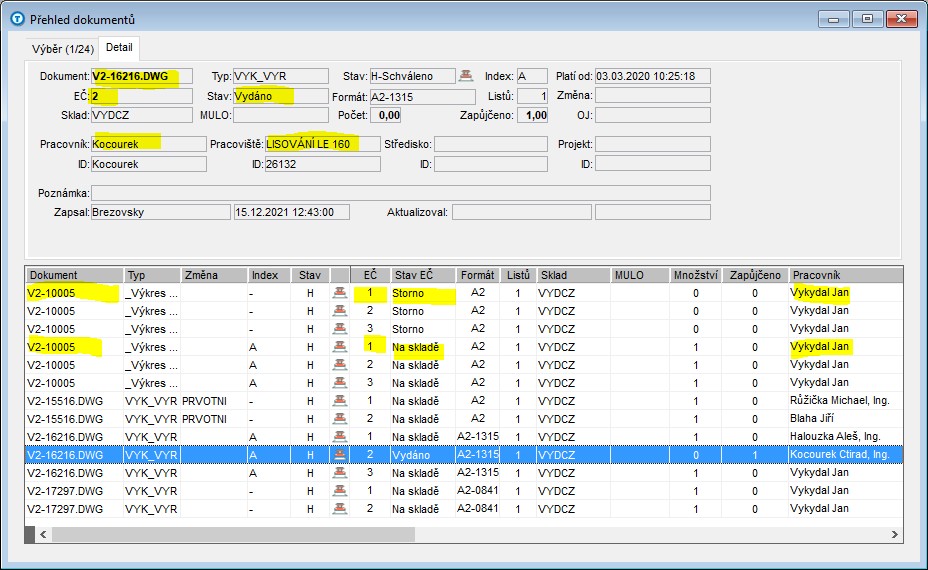Screen dimensions: 928x570
Task: Click the Změna column header
Action: tap(214, 275)
